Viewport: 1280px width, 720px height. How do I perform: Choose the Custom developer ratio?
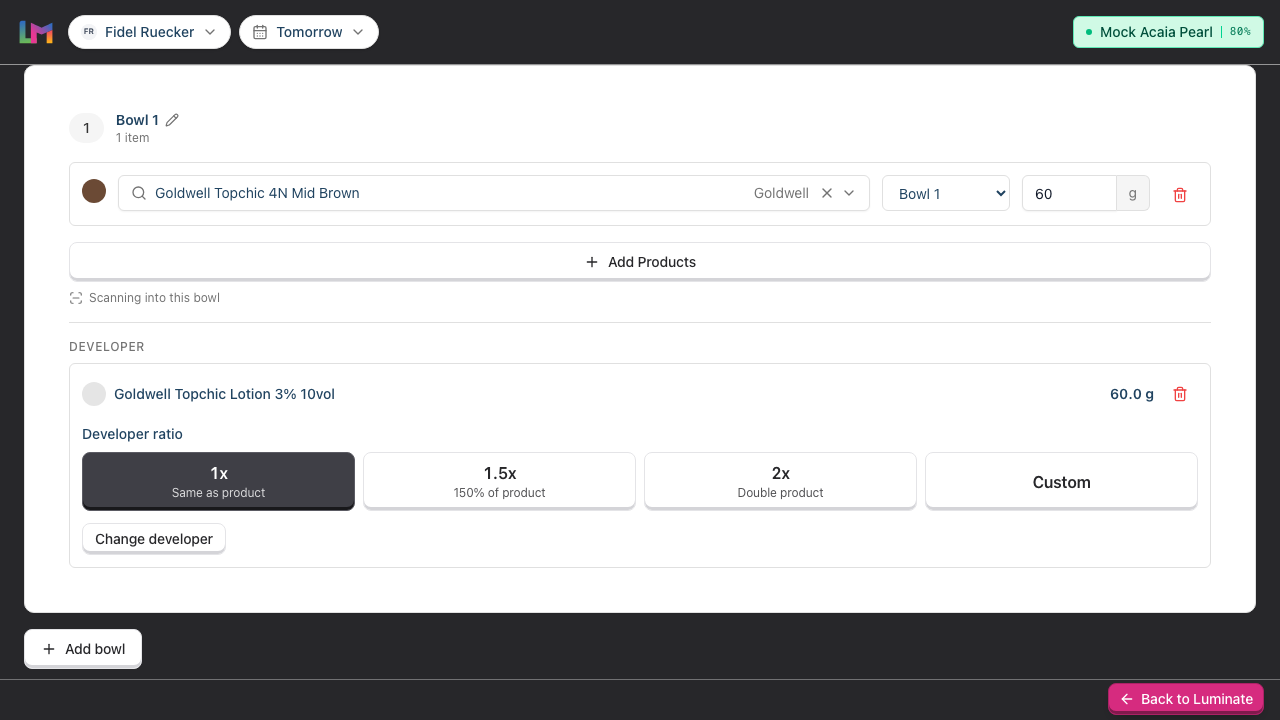point(1061,481)
